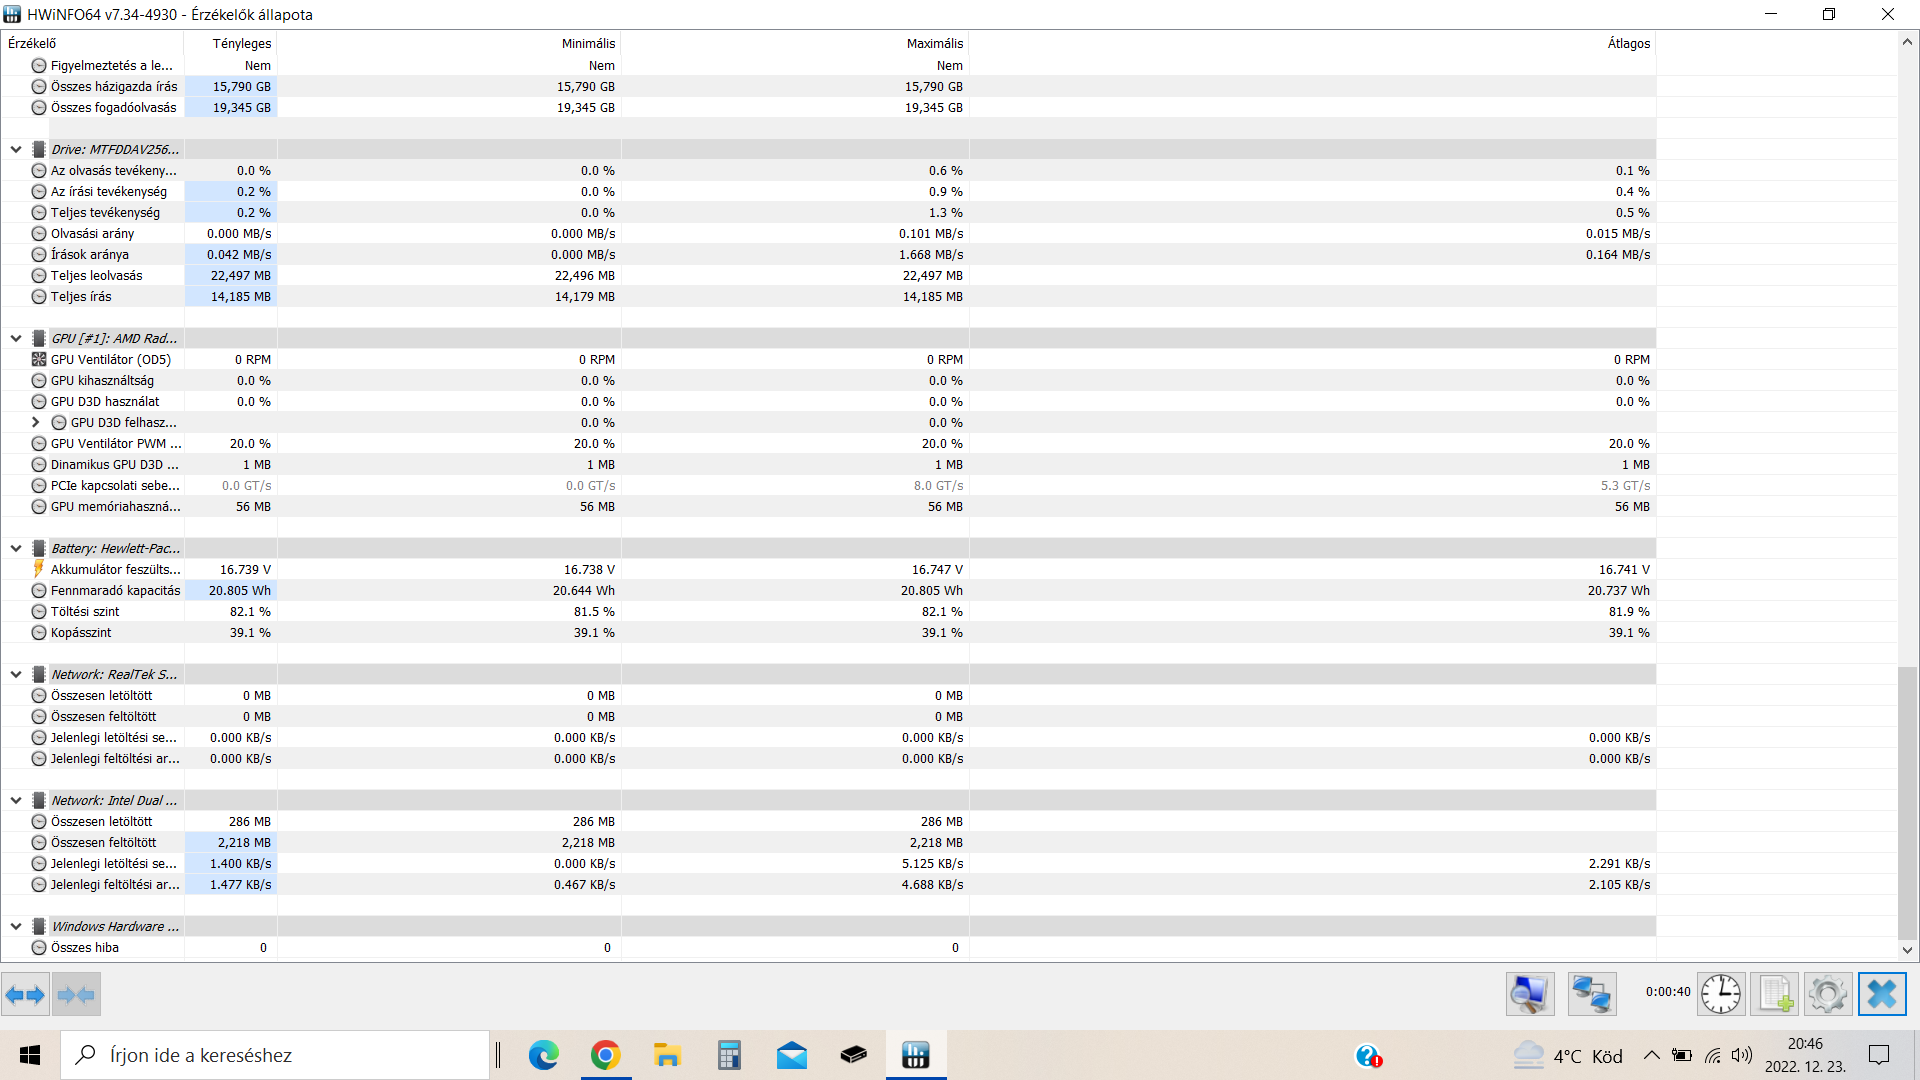Open the Mail app from the taskbar
1920x1080 pixels.
(x=792, y=1055)
